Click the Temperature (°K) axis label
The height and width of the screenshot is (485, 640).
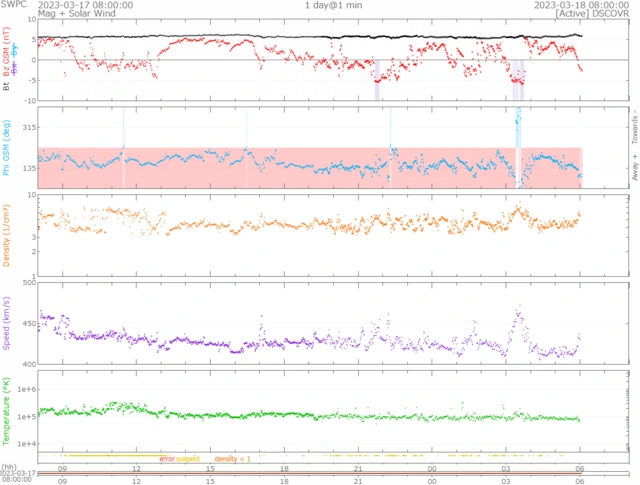(7, 410)
